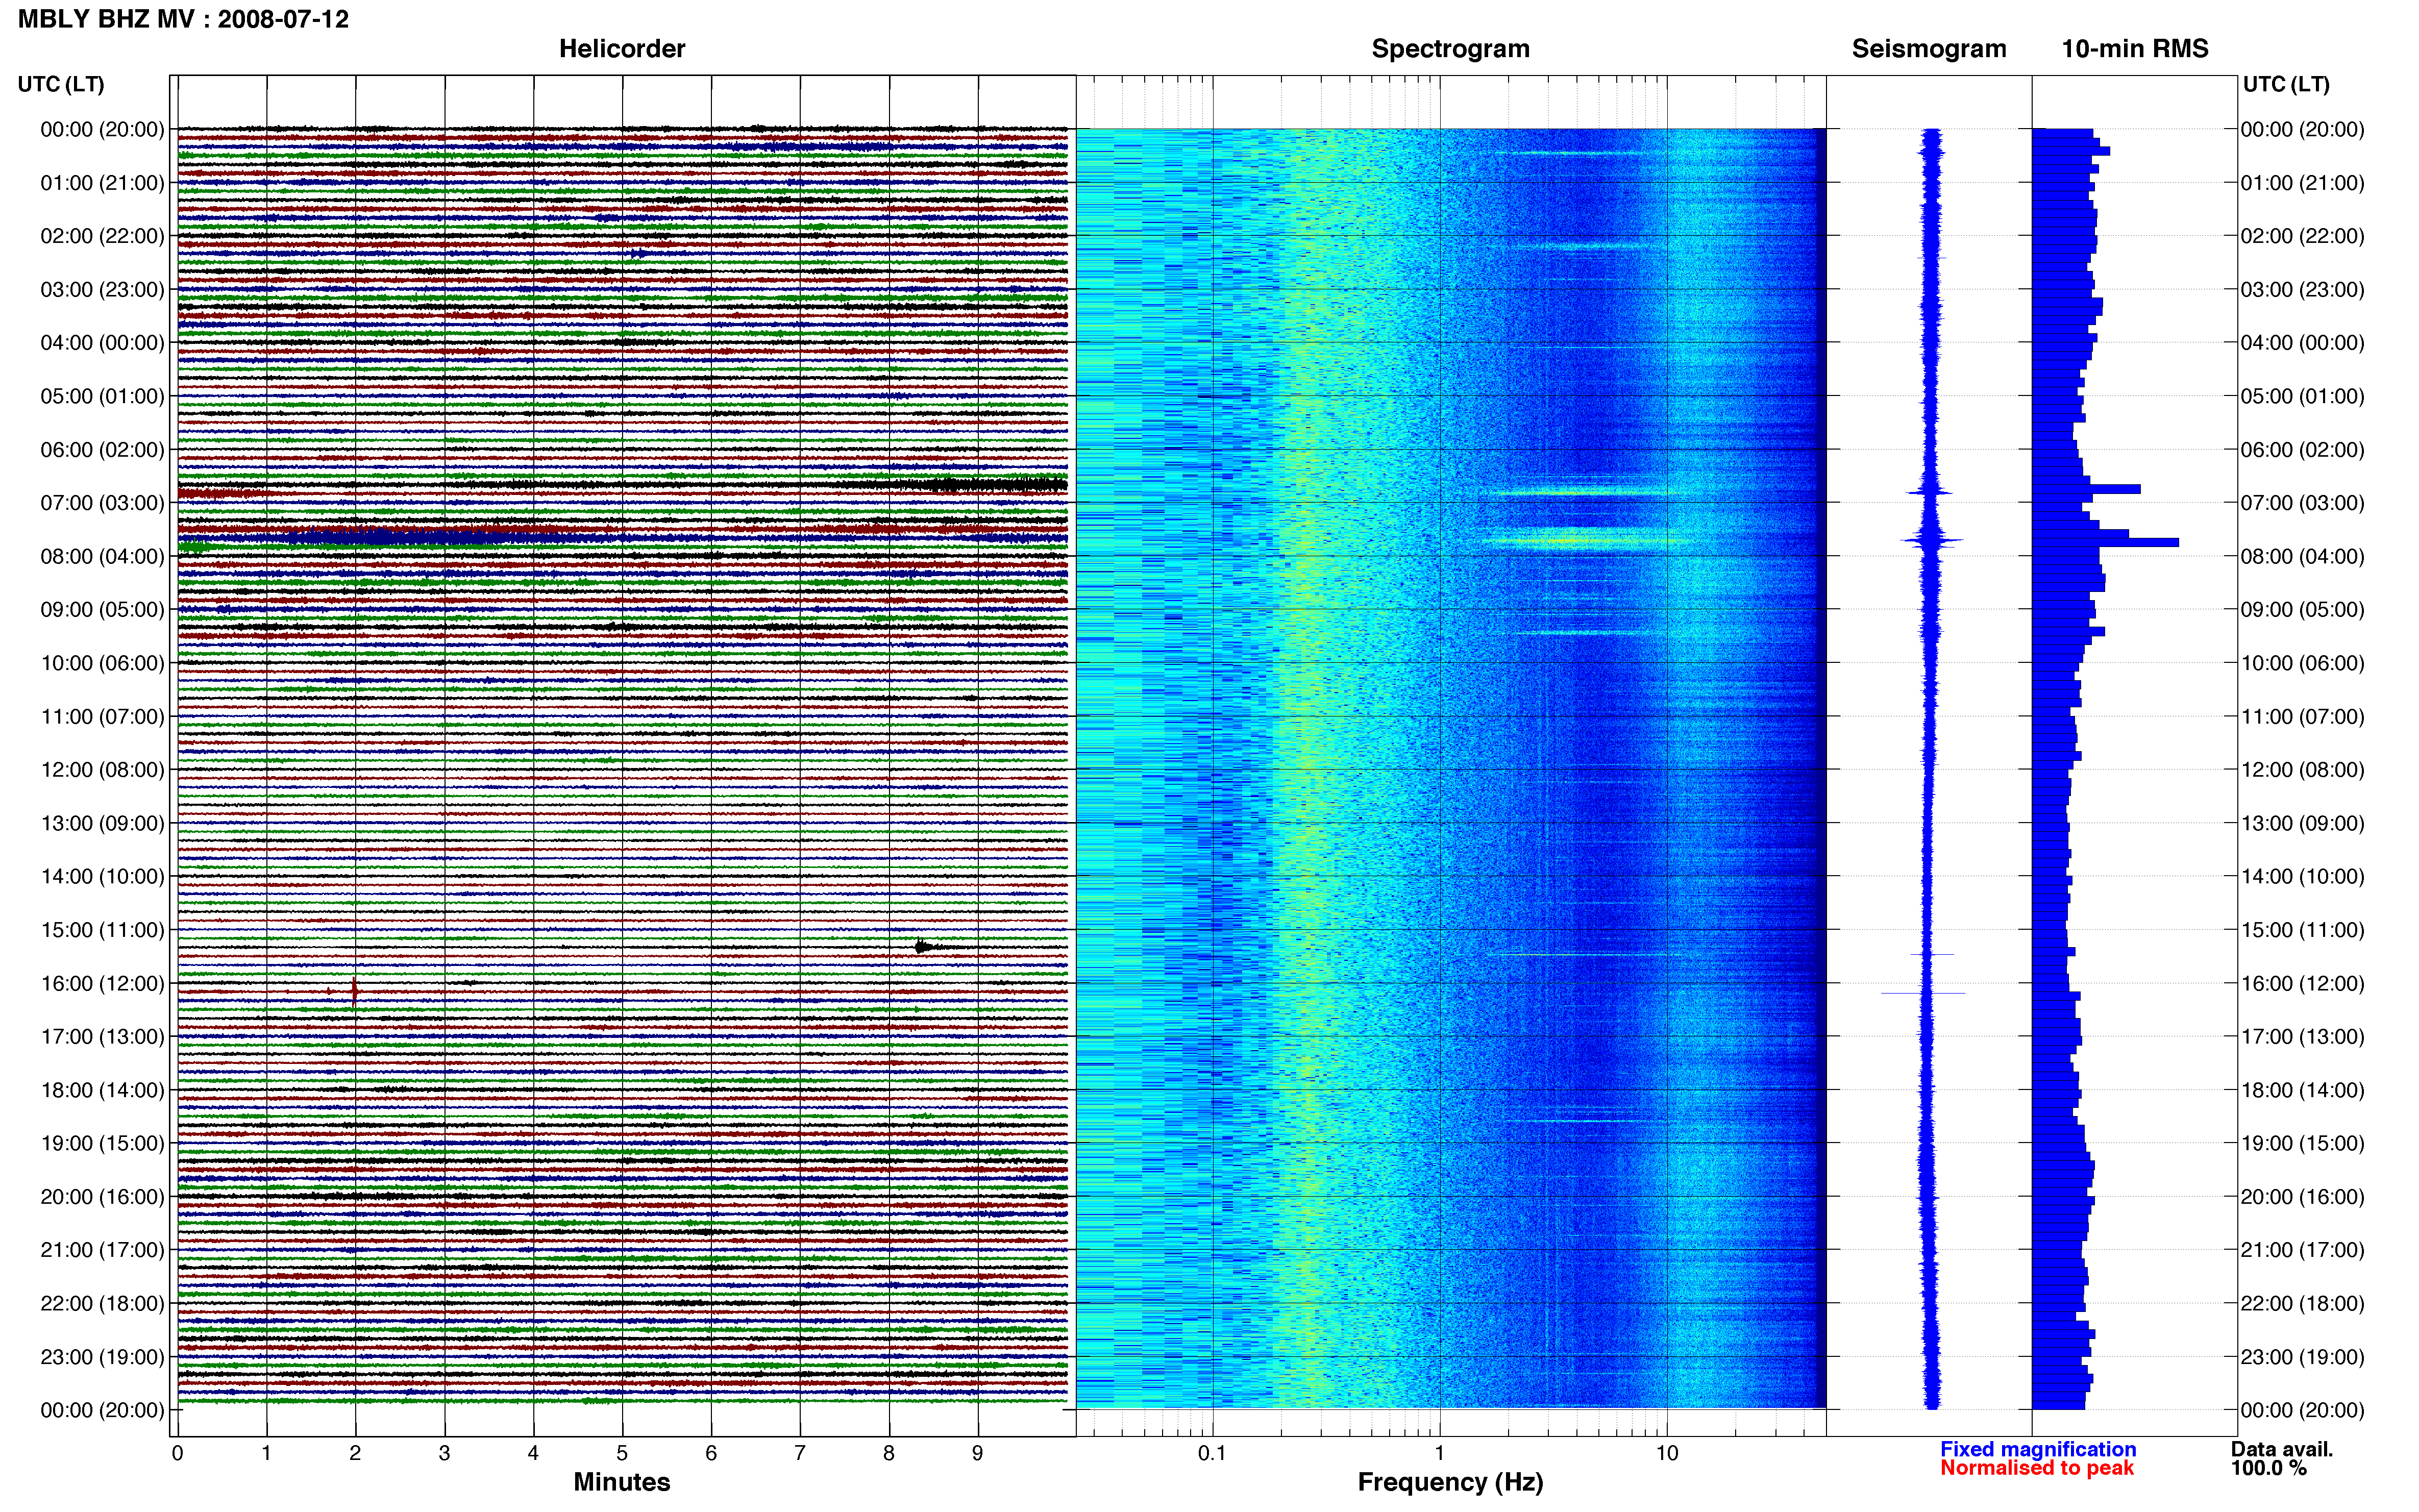Click minute tick label '9' under helicorder

[977, 1453]
